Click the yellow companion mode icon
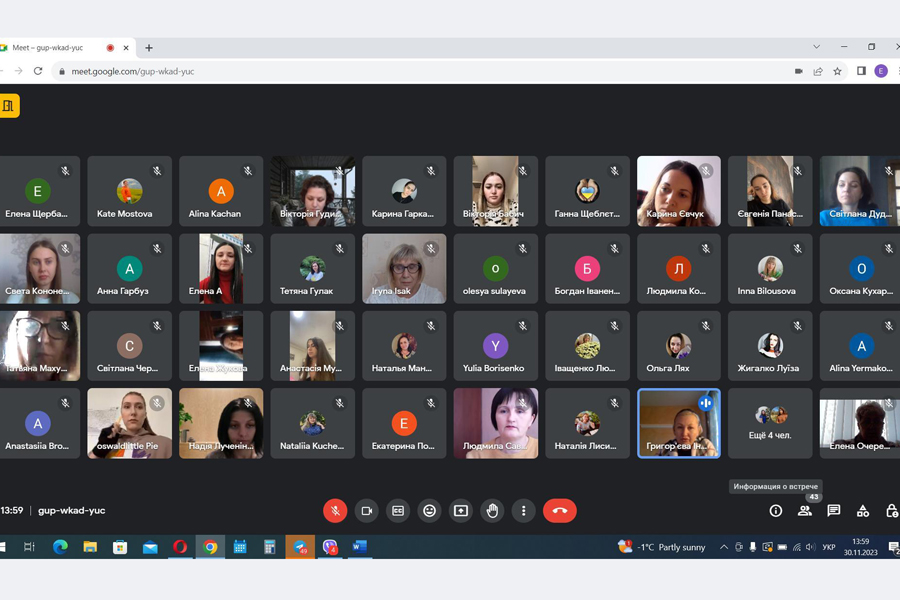900x600 pixels. [9, 106]
